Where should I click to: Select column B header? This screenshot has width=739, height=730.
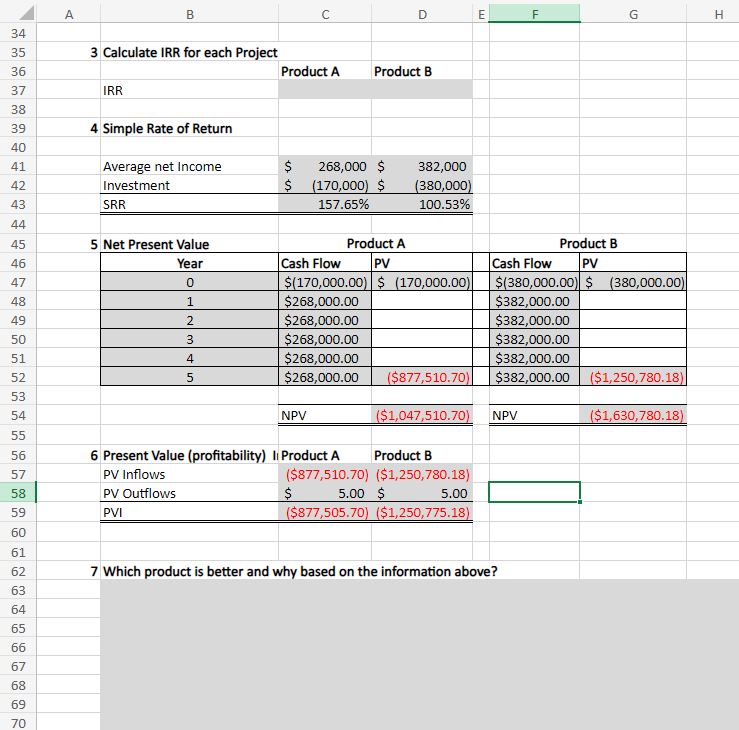coord(189,14)
